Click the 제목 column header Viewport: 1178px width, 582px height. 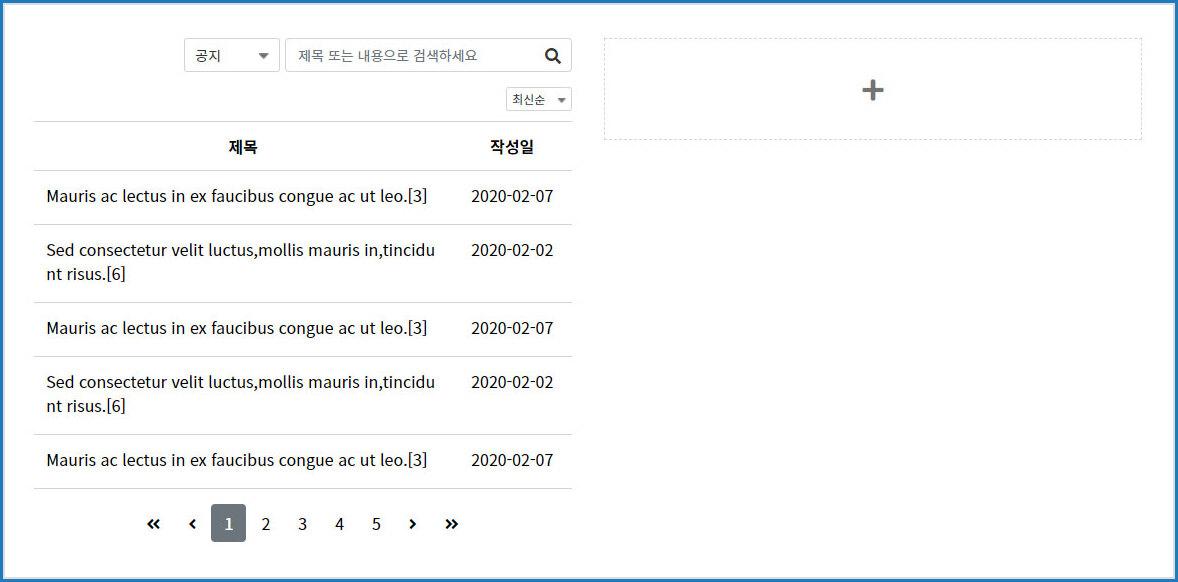pos(243,147)
